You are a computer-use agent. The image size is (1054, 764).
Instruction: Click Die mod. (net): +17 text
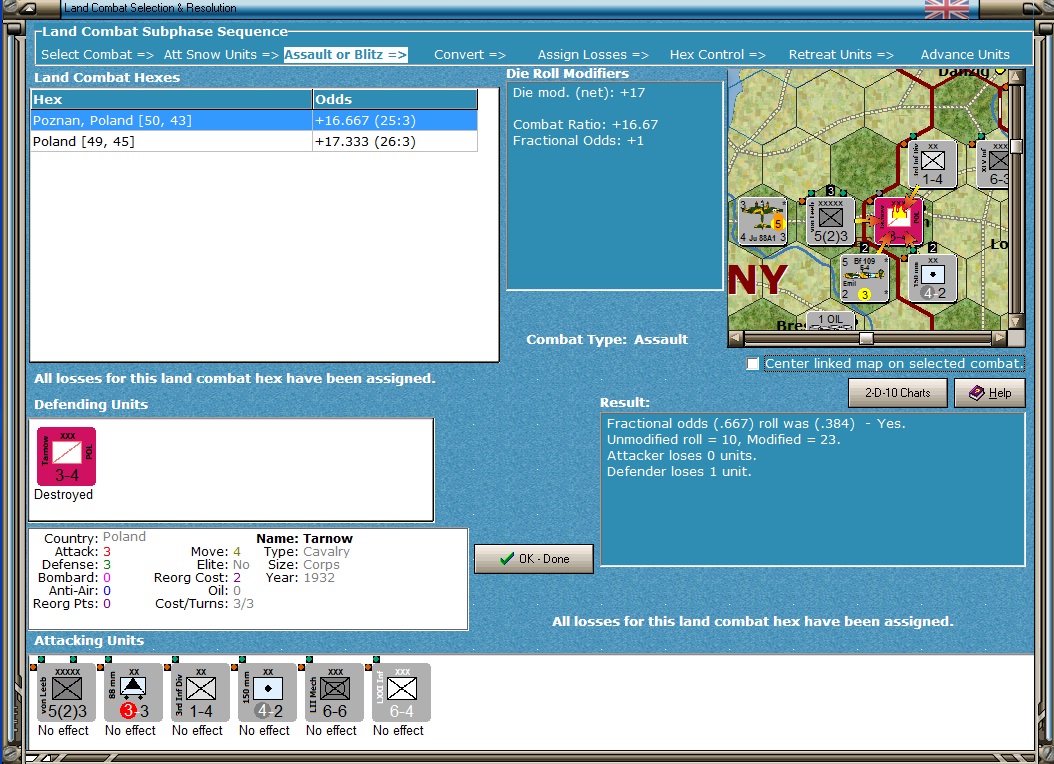pyautogui.click(x=579, y=93)
